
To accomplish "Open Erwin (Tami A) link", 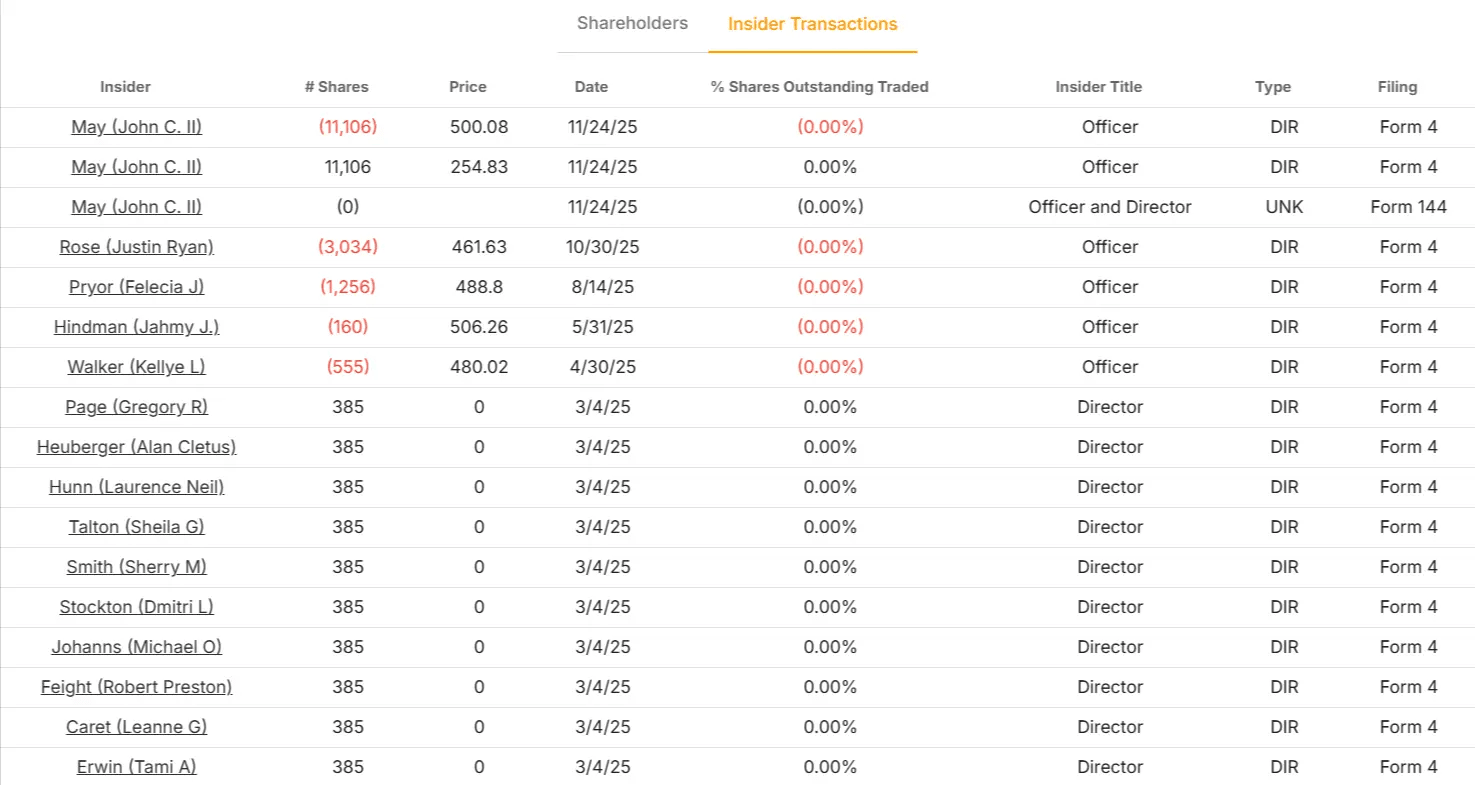I will (137, 767).
